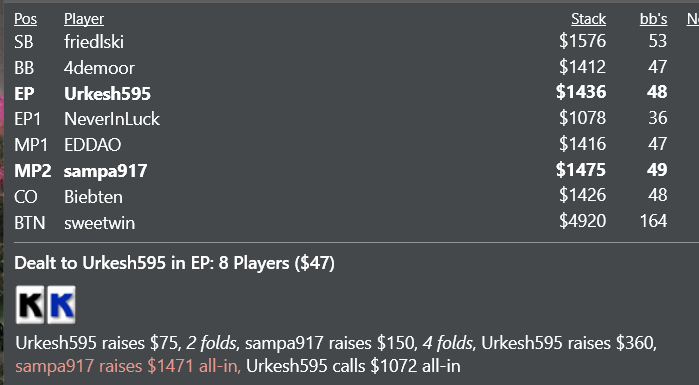Sort by the Pos column header
699x385 pixels.
25,19
